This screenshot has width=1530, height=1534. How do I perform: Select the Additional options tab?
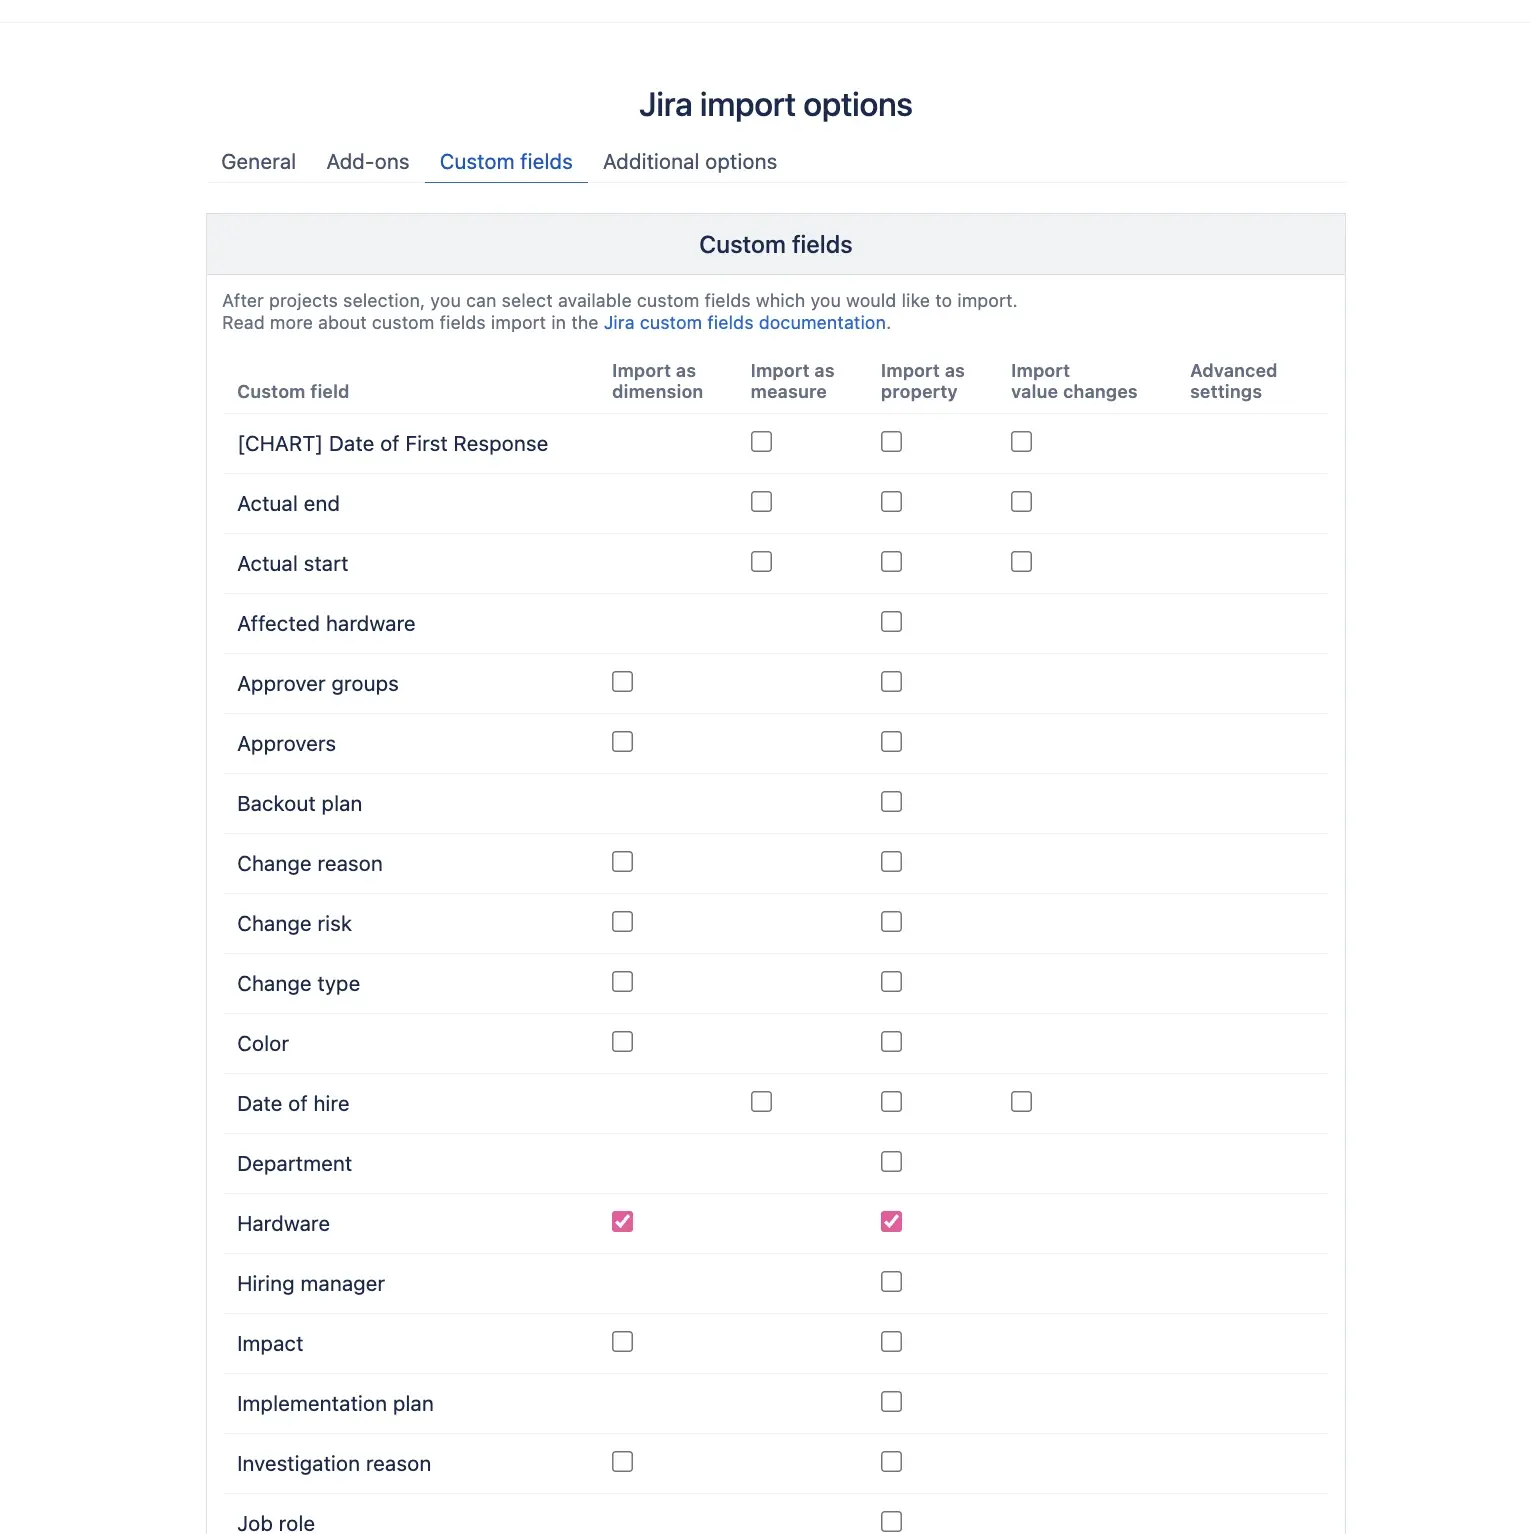pos(689,162)
